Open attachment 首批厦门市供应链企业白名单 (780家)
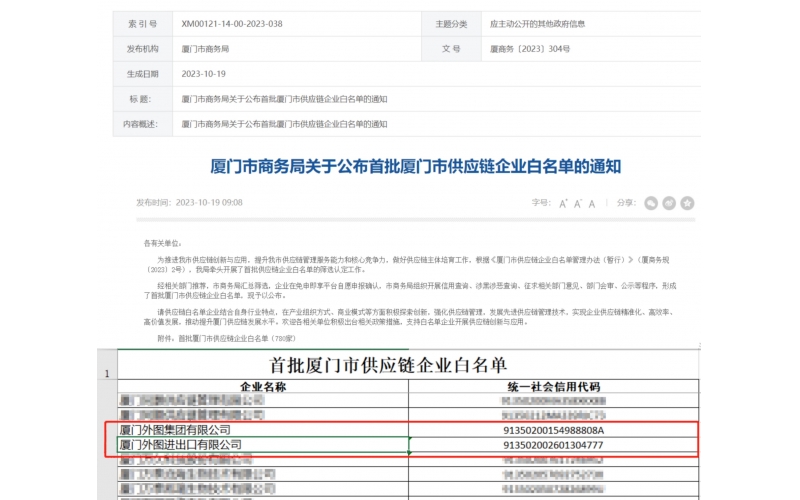800x500 pixels. tap(237, 338)
